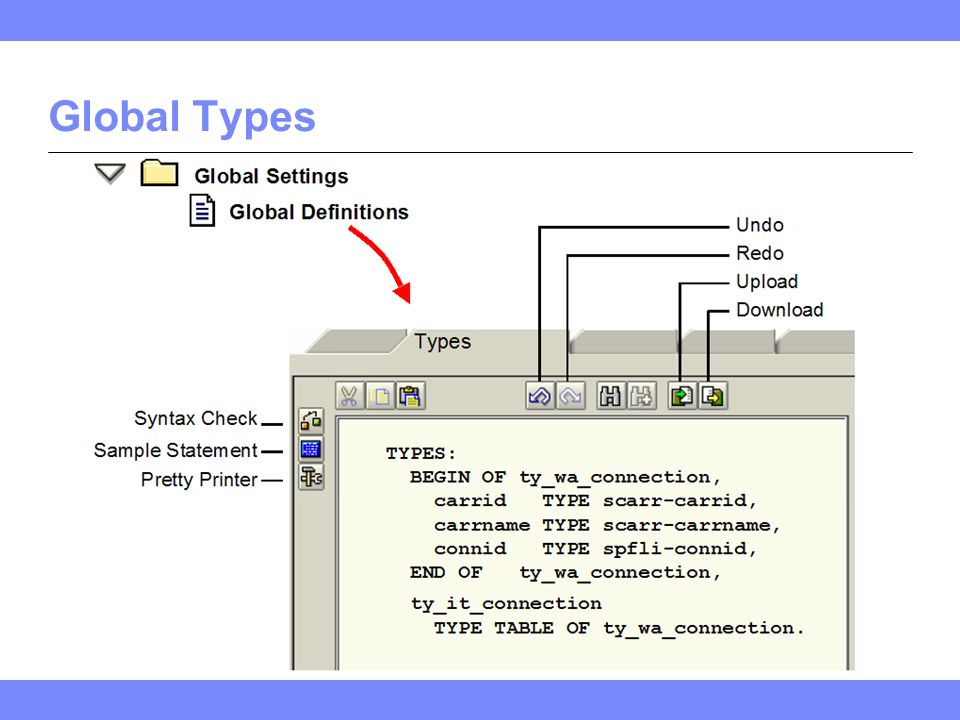The image size is (960, 720).
Task: Click the Undo arrow icon
Action: [x=540, y=396]
